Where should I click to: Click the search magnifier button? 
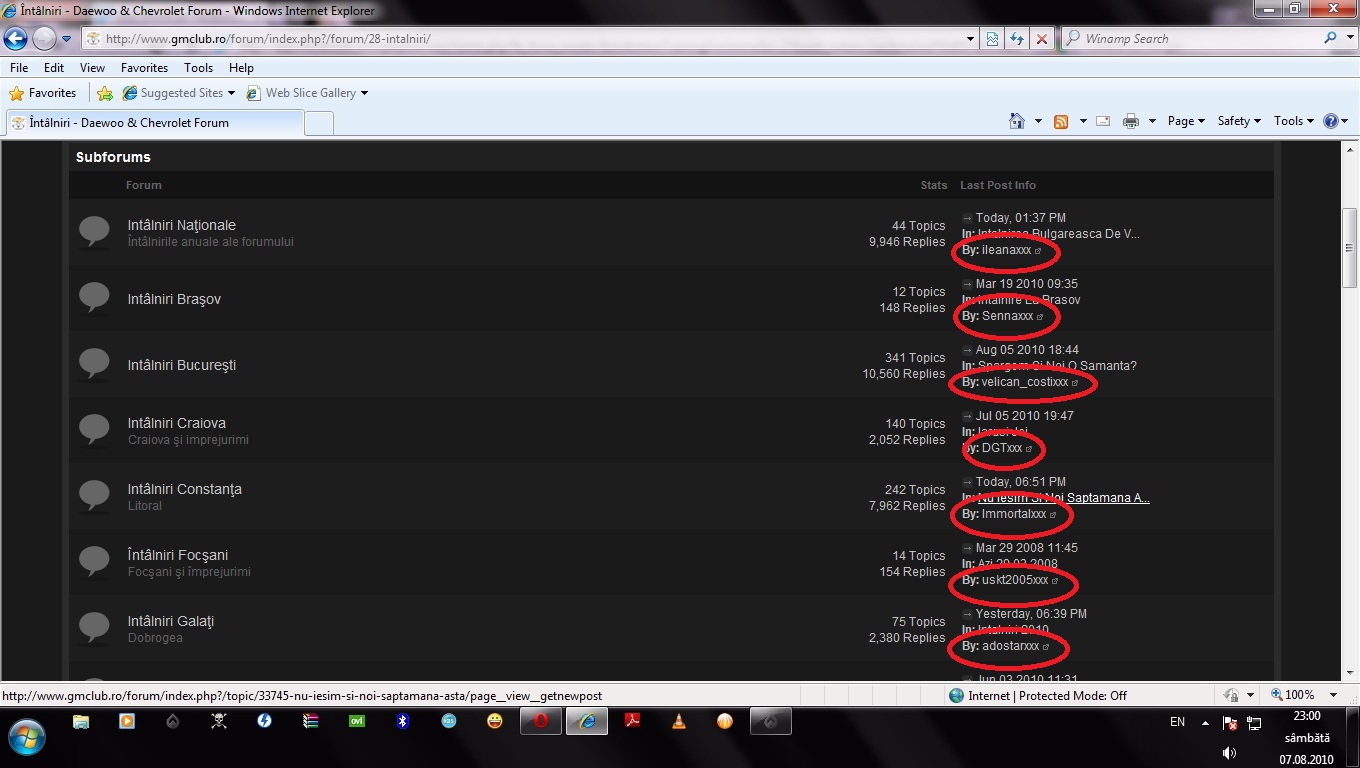click(1331, 38)
